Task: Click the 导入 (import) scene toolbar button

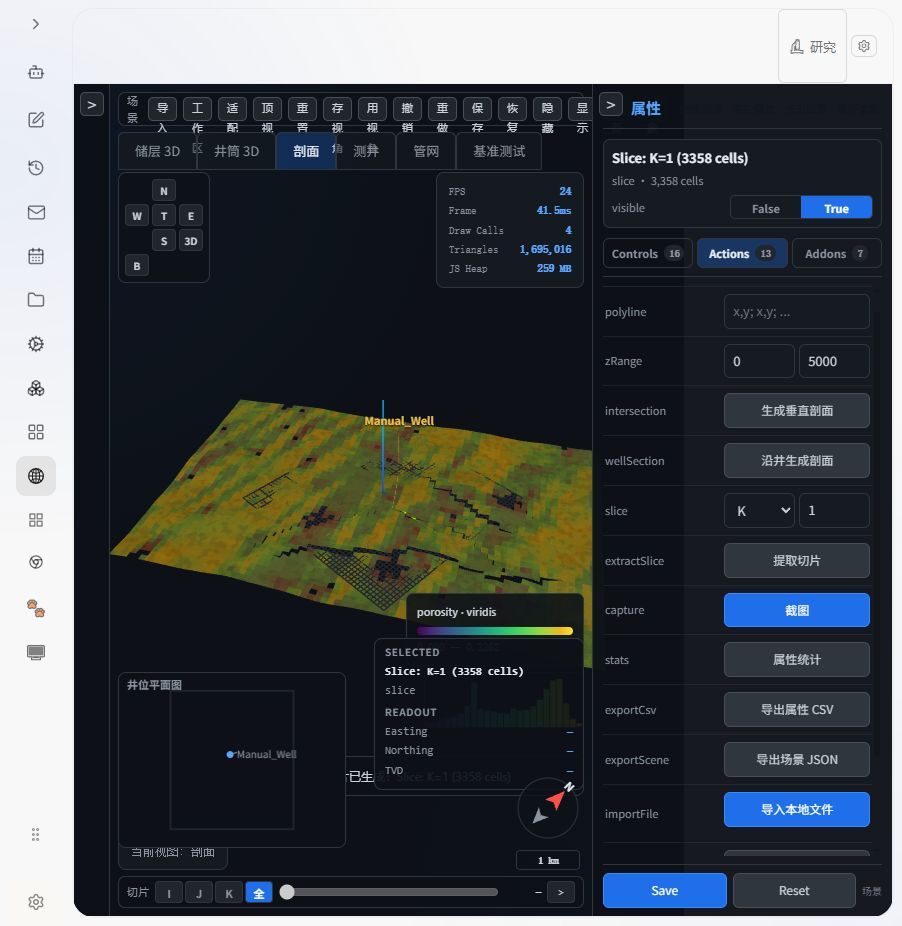Action: 162,109
